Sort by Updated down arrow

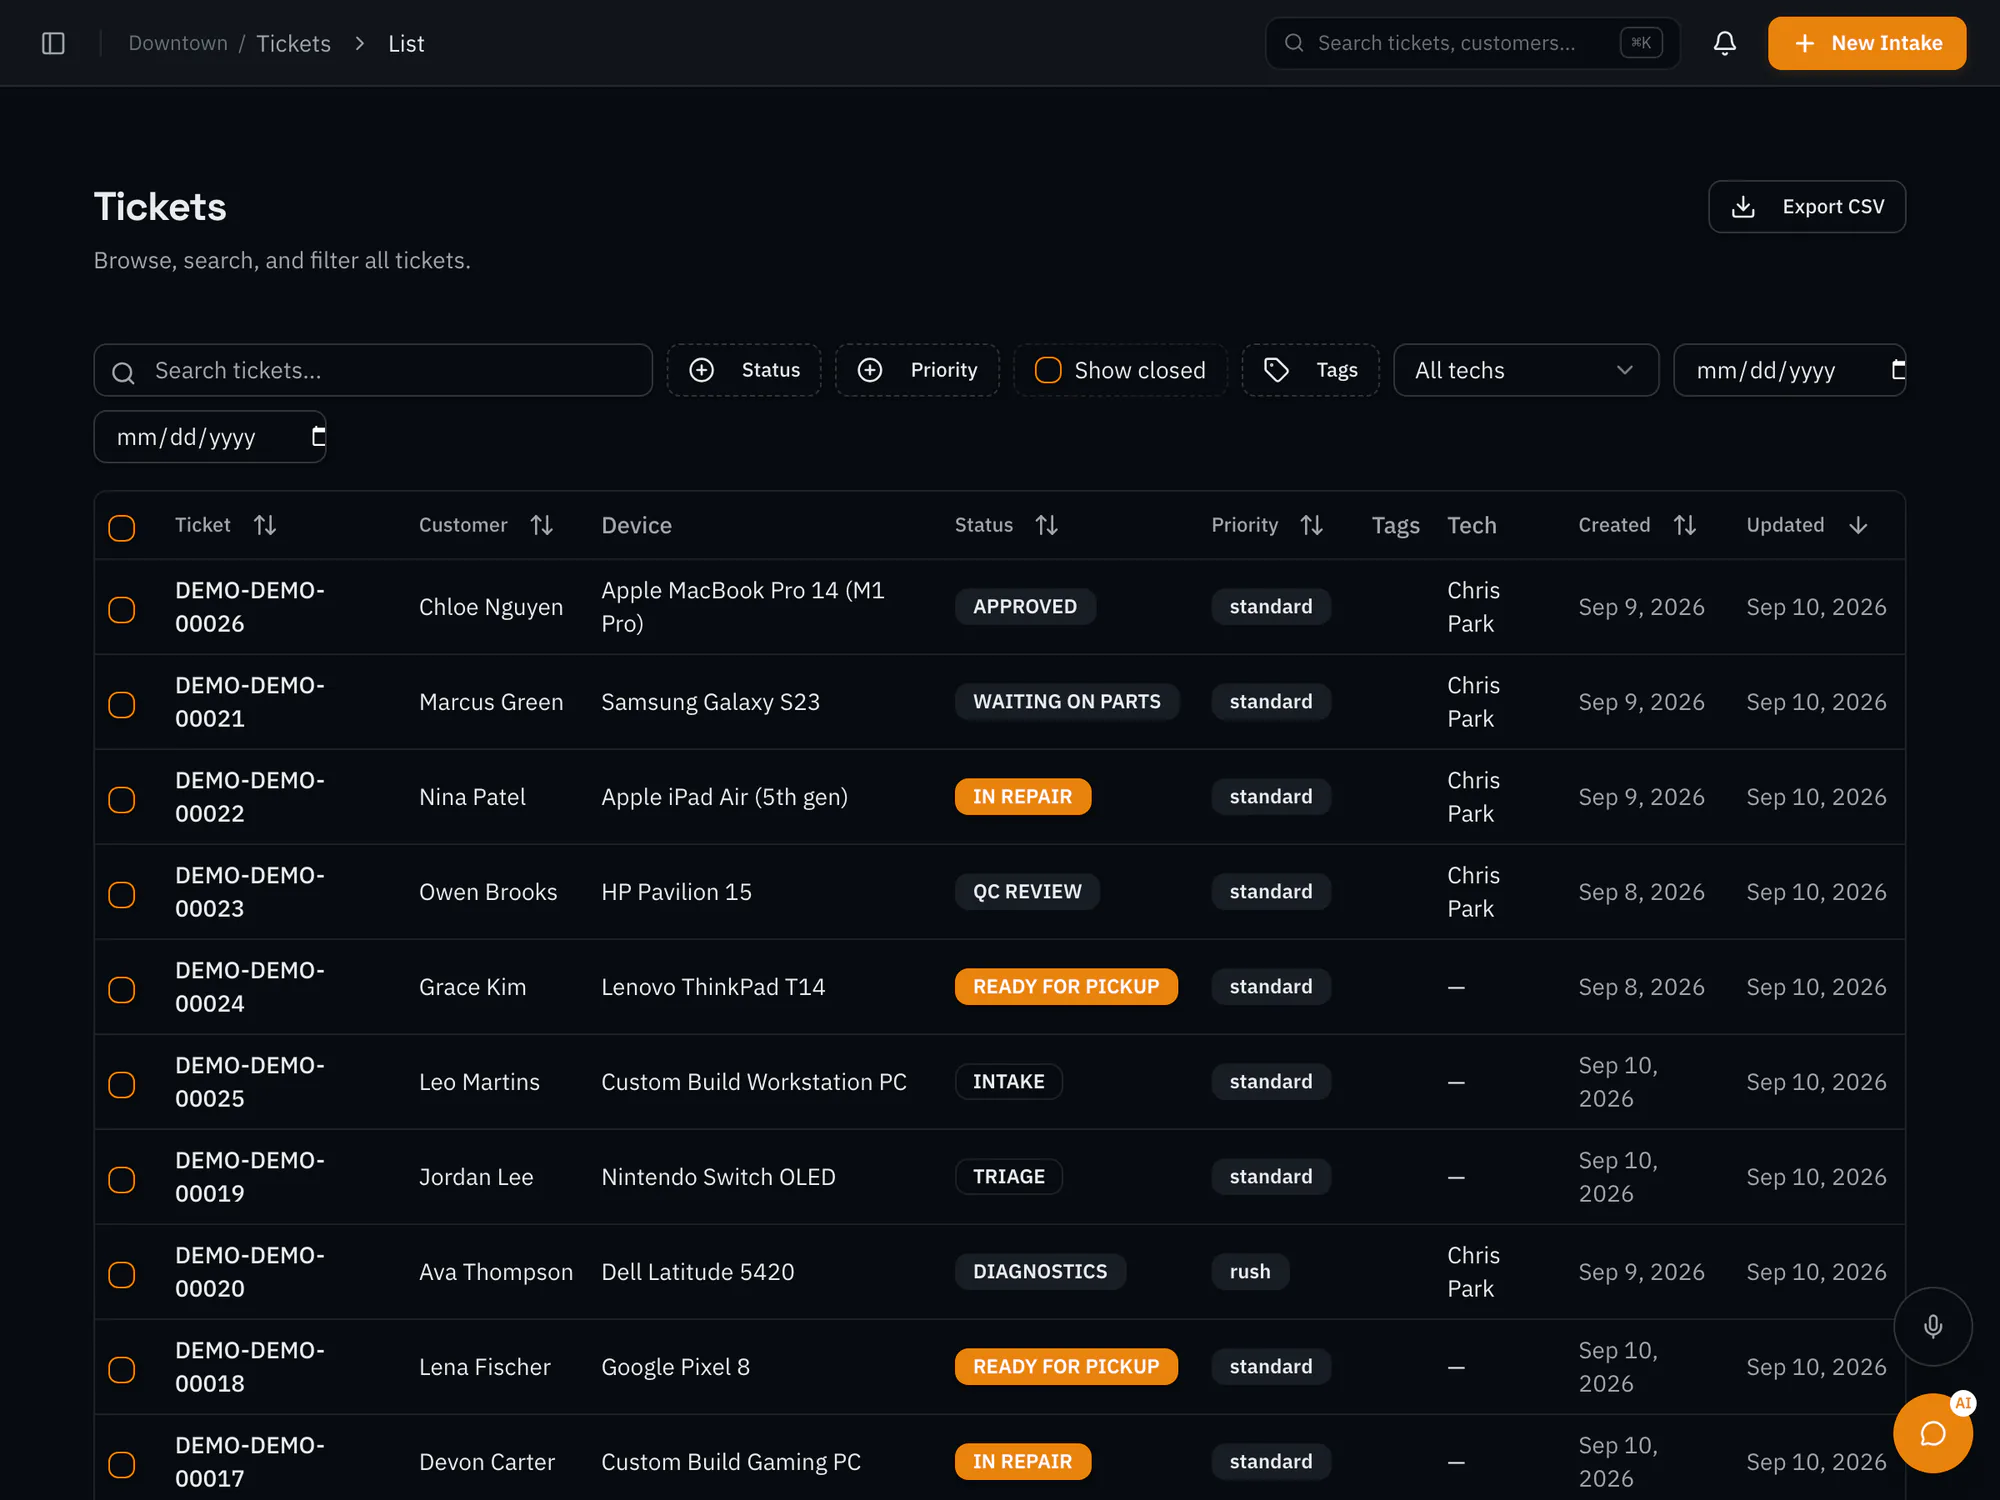pos(1858,525)
